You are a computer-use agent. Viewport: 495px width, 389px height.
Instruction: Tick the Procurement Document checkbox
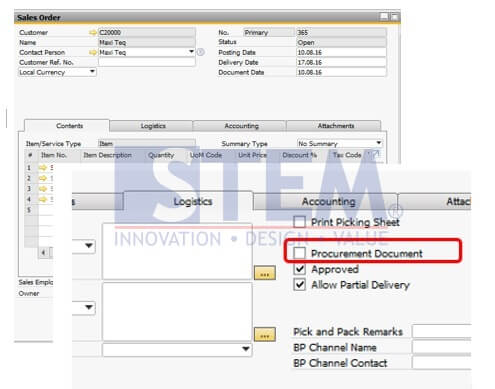point(299,253)
